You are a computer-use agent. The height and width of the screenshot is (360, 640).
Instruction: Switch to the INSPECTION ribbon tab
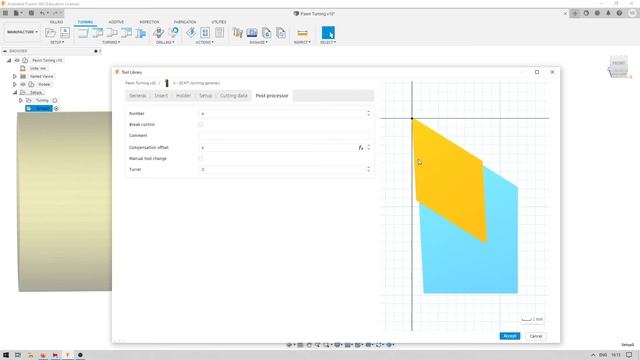149,22
